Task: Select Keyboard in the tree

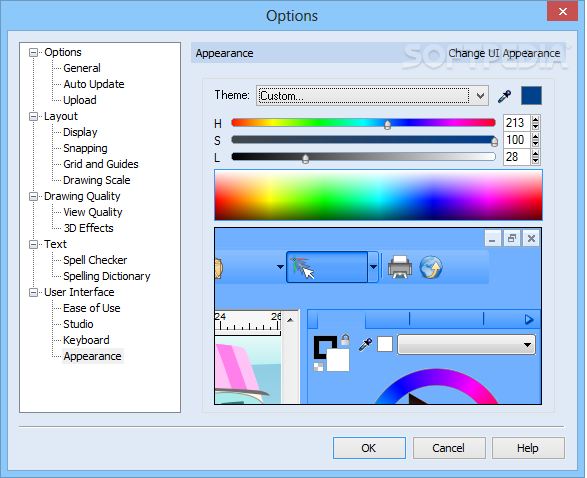Action: pos(86,340)
